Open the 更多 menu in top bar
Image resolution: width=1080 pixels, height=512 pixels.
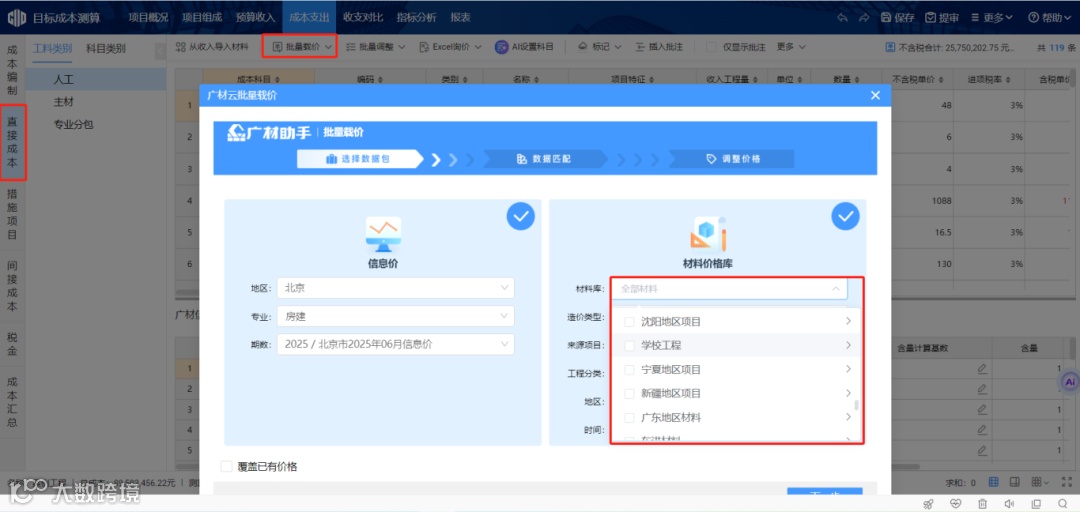pos(991,17)
